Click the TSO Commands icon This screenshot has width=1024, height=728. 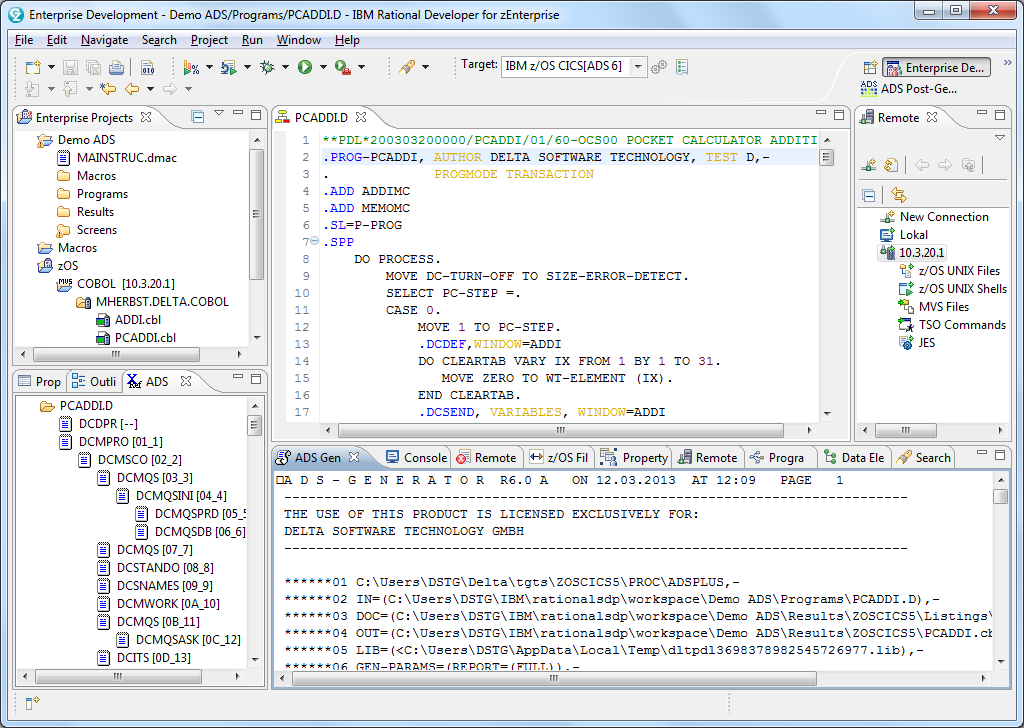click(906, 324)
